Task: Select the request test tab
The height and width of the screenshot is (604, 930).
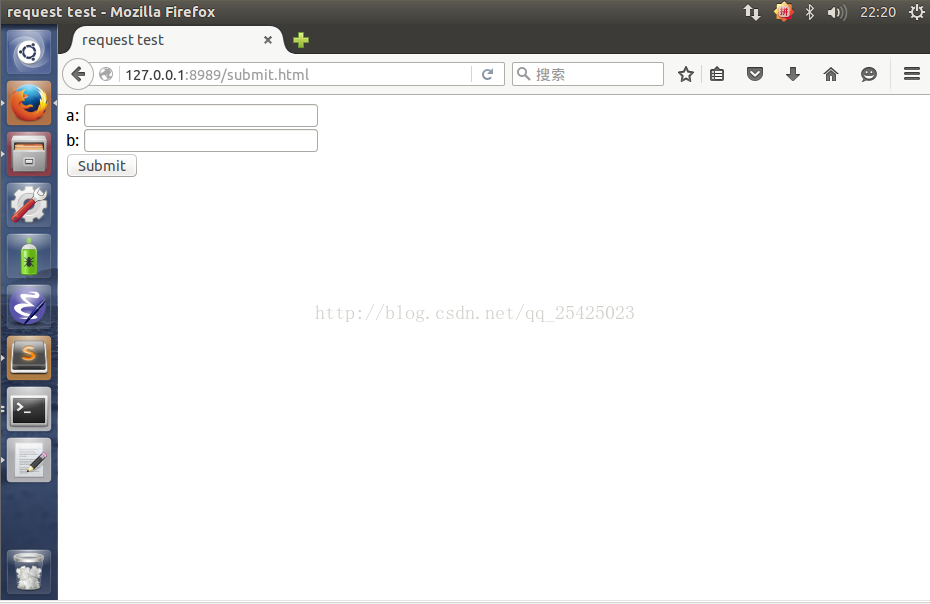Action: [x=177, y=40]
